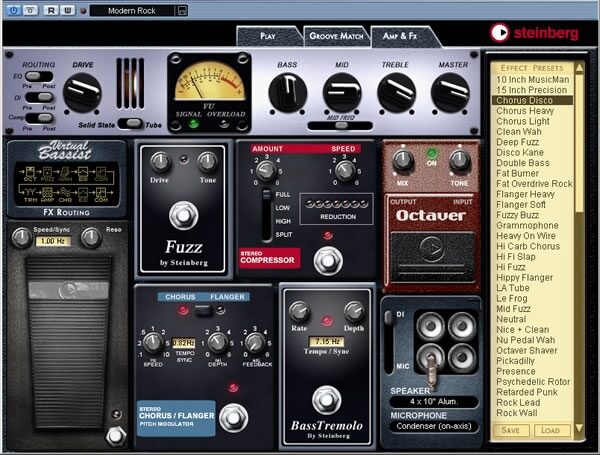
Task: Switch to the Play tab
Action: click(x=267, y=36)
